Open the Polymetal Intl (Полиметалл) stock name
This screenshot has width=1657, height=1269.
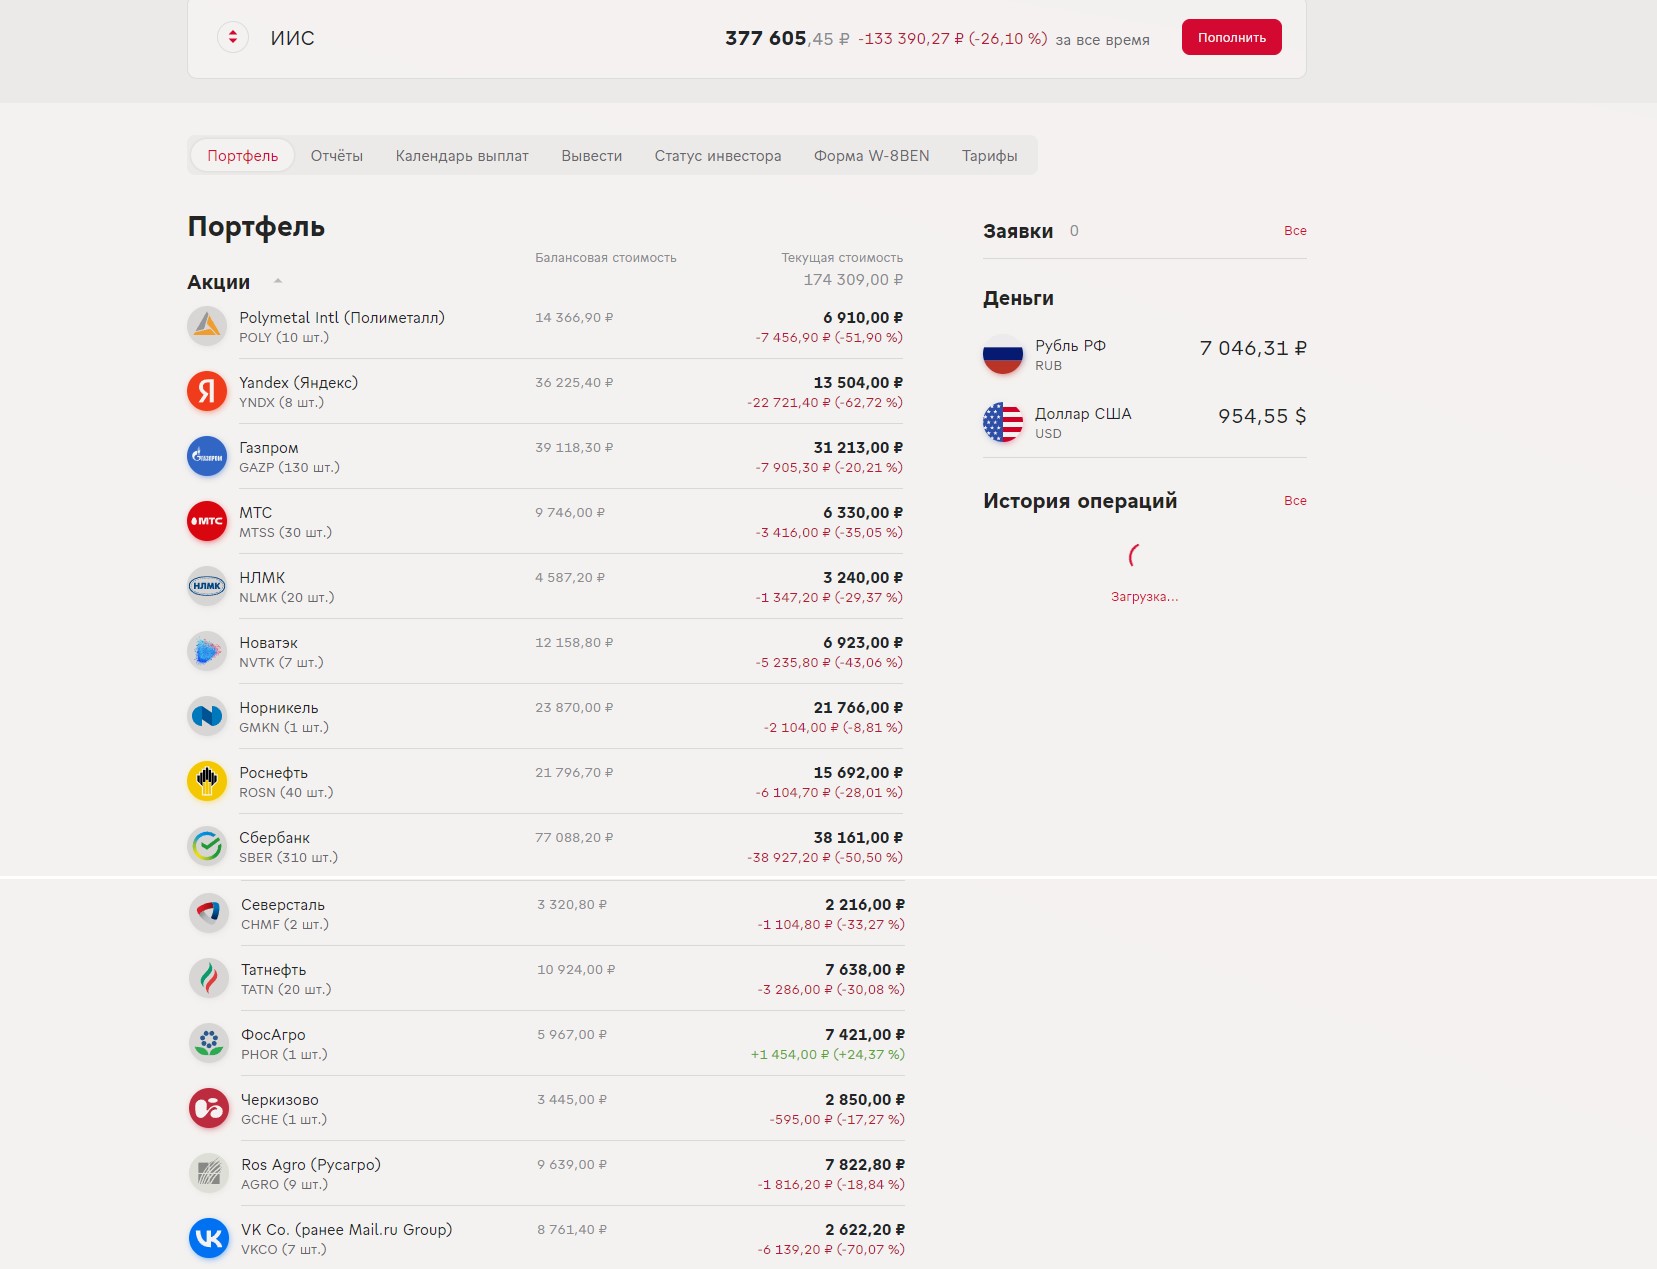tap(342, 318)
